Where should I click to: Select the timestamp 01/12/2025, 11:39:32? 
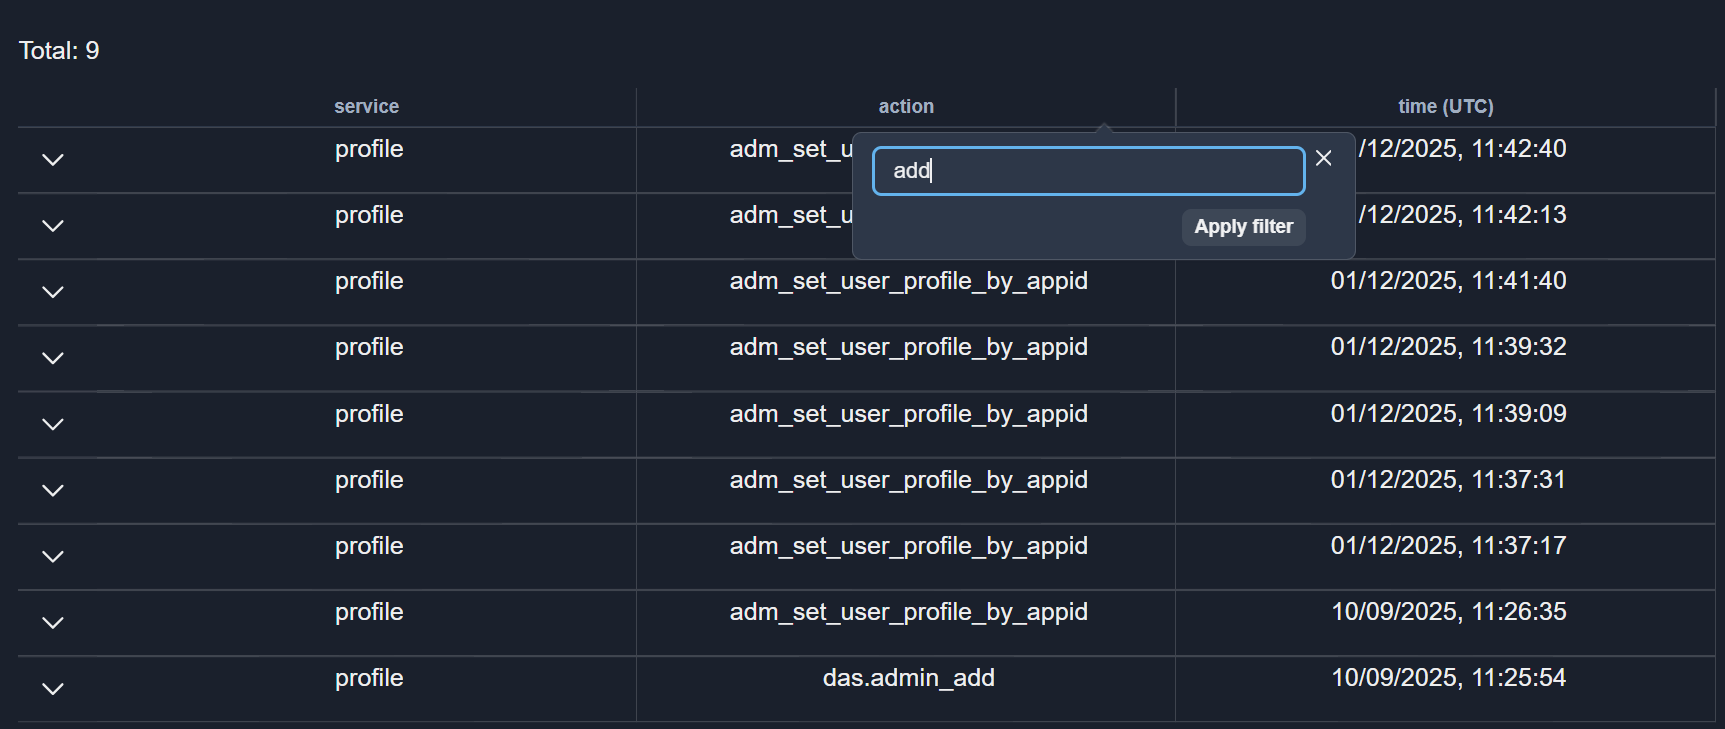pyautogui.click(x=1448, y=347)
